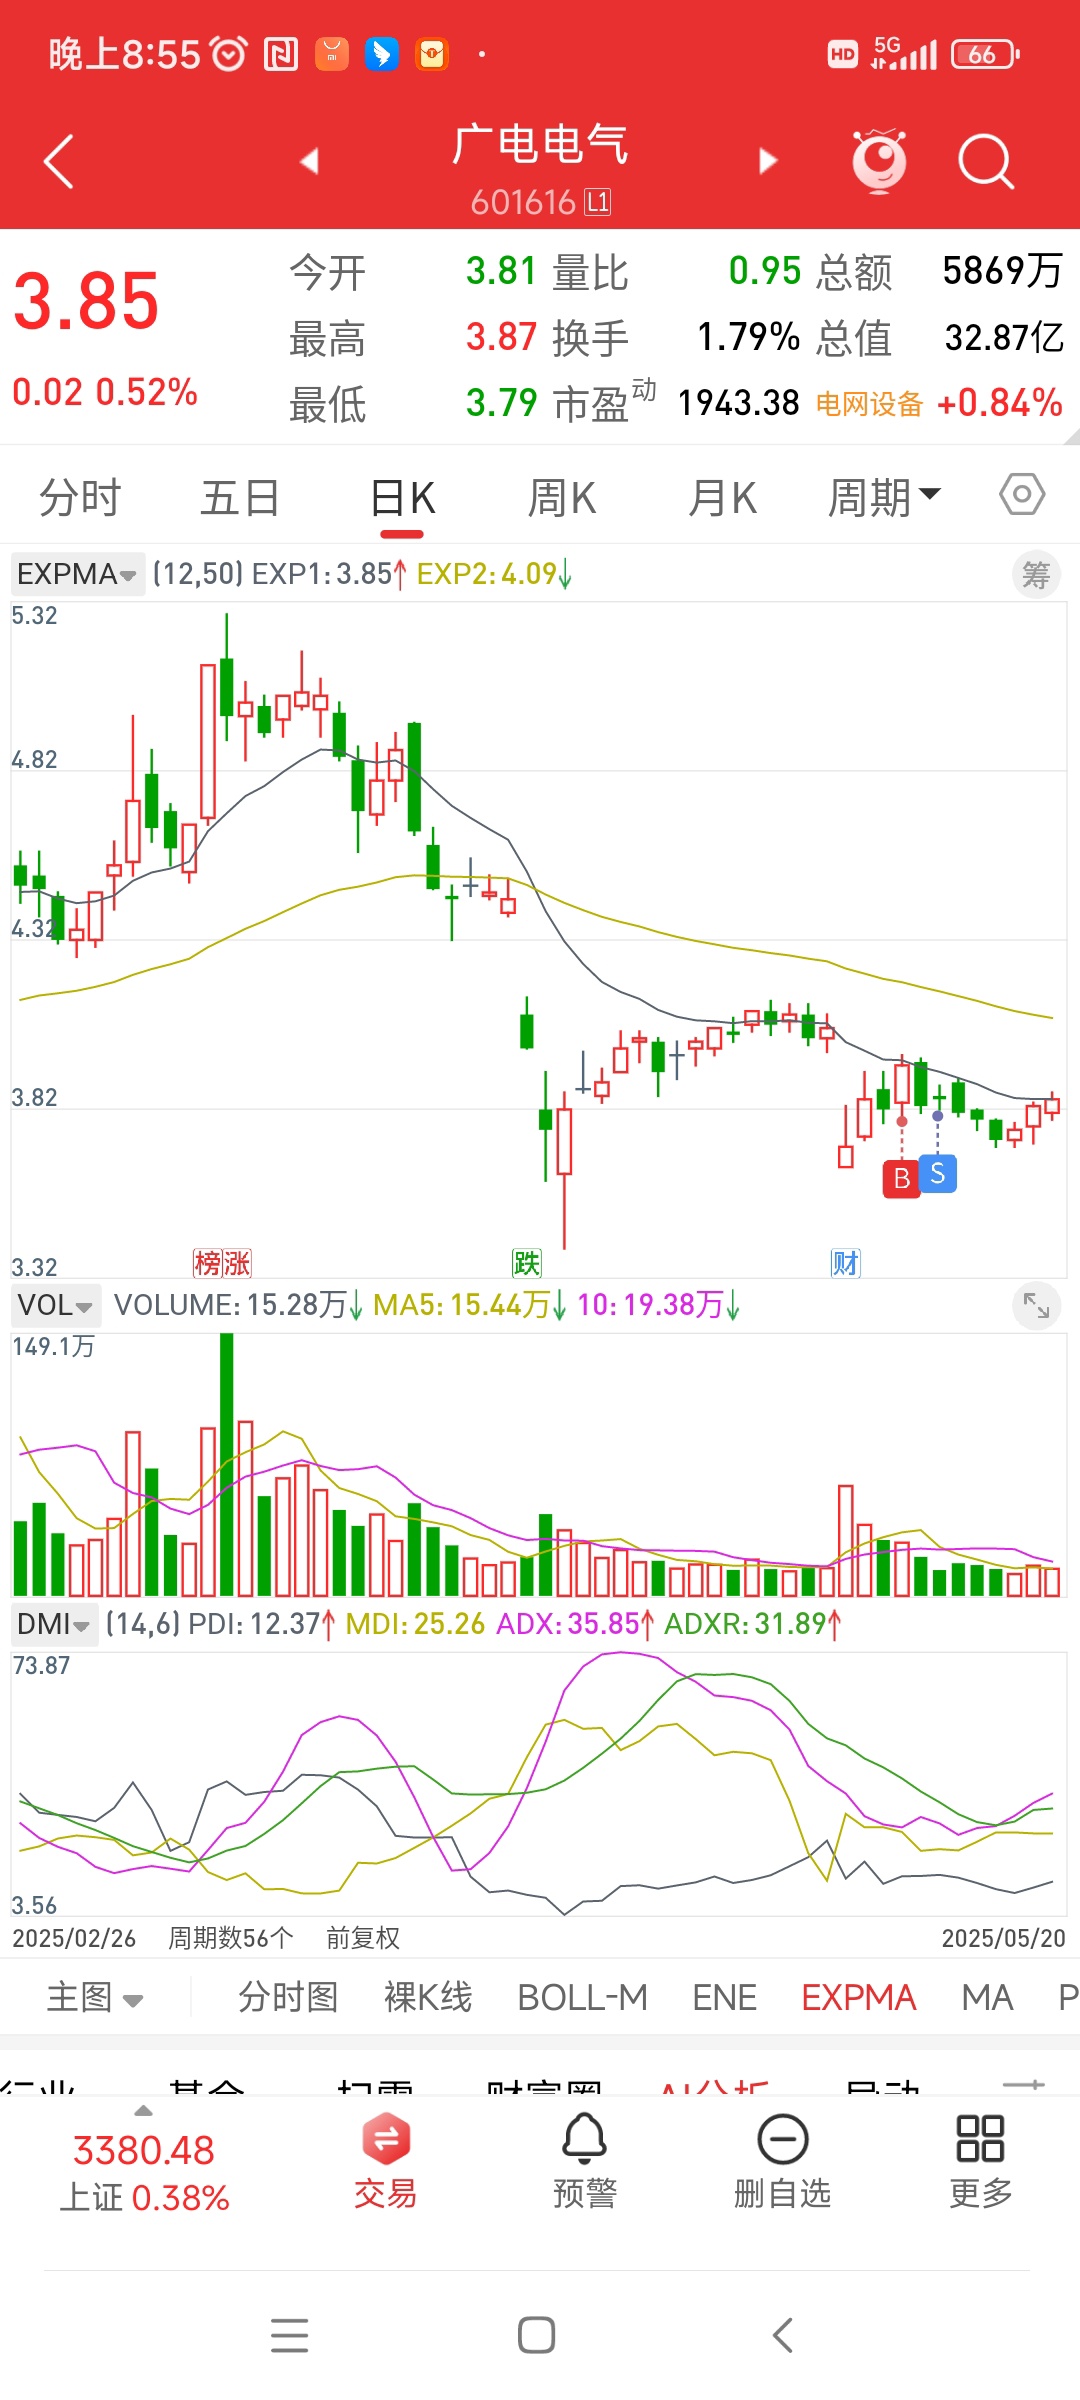Switch to 月K tab
1080x2400 pixels.
click(722, 497)
